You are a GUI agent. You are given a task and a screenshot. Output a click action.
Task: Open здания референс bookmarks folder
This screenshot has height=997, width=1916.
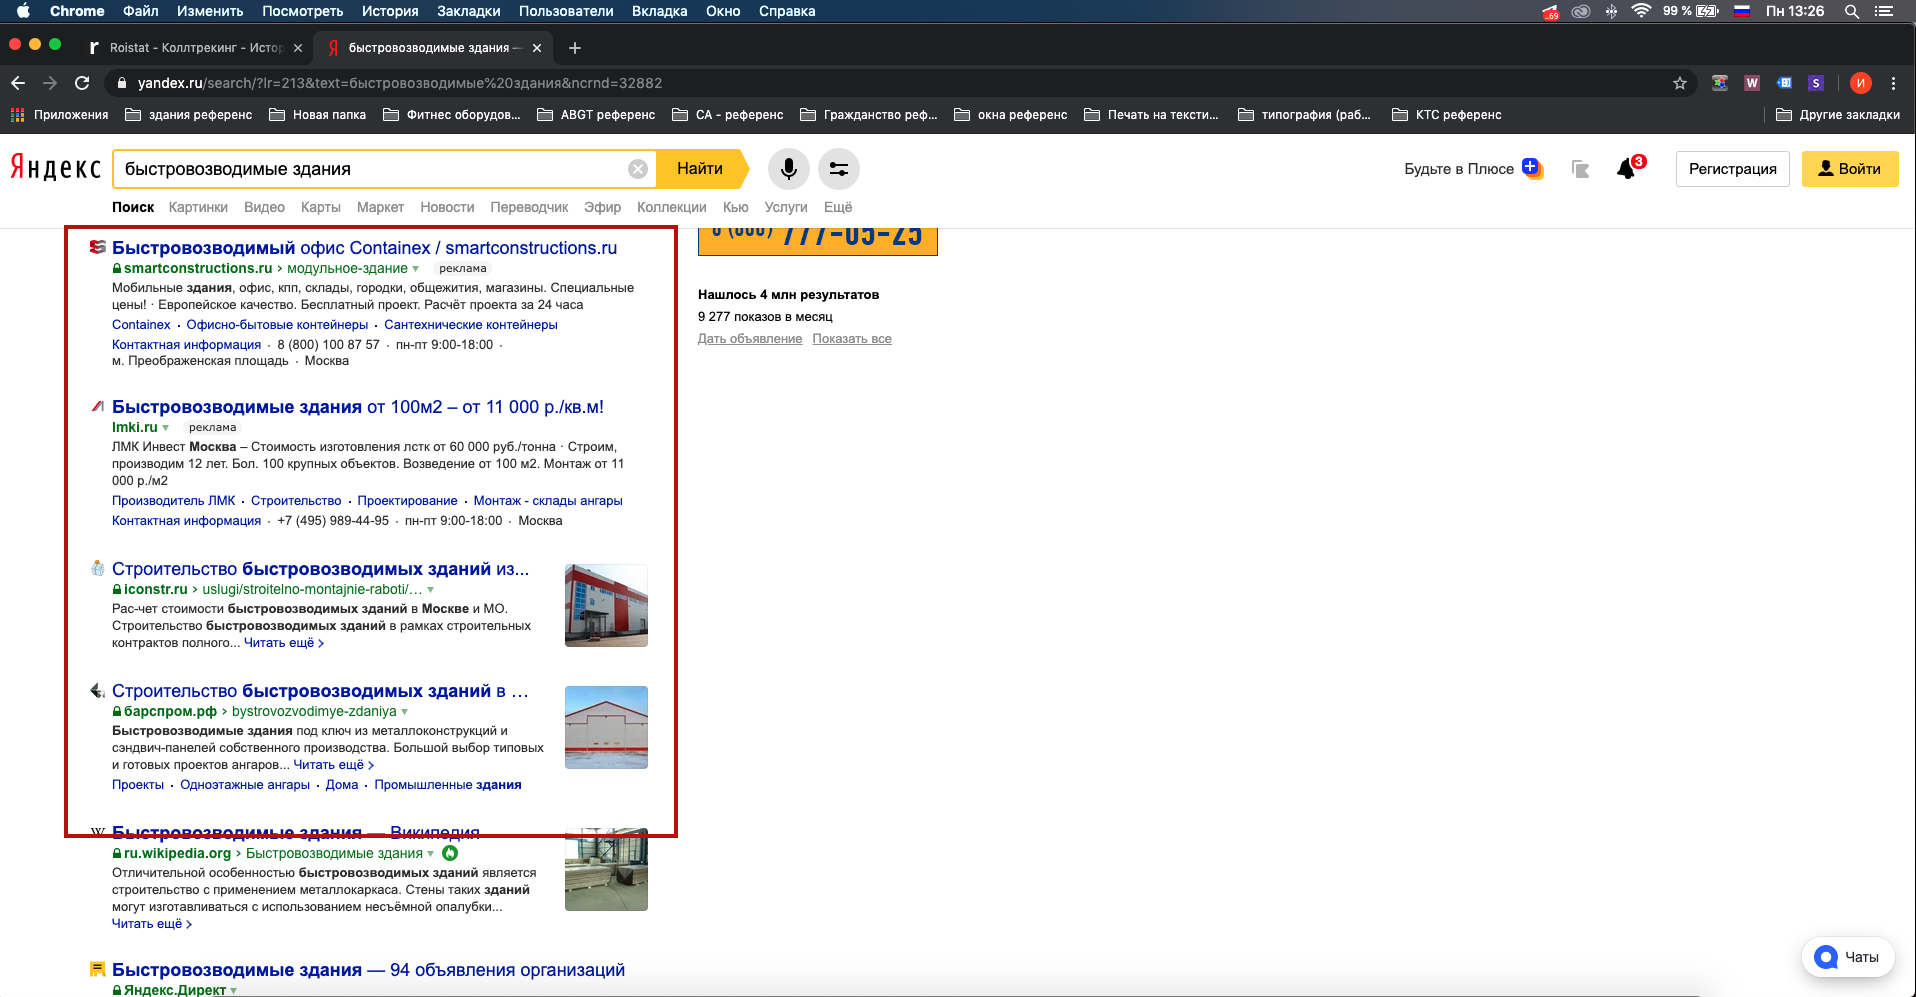189,115
